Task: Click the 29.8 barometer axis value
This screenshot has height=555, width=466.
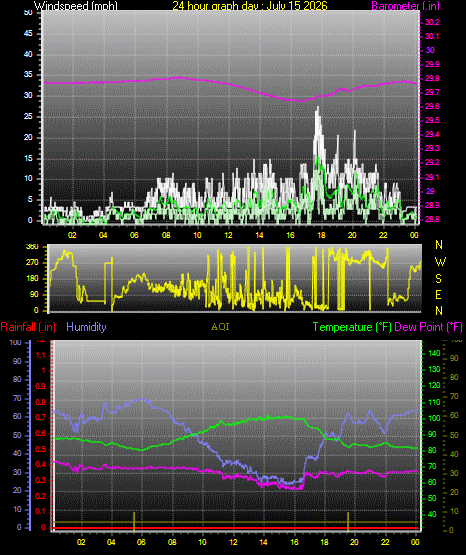Action: [432, 78]
